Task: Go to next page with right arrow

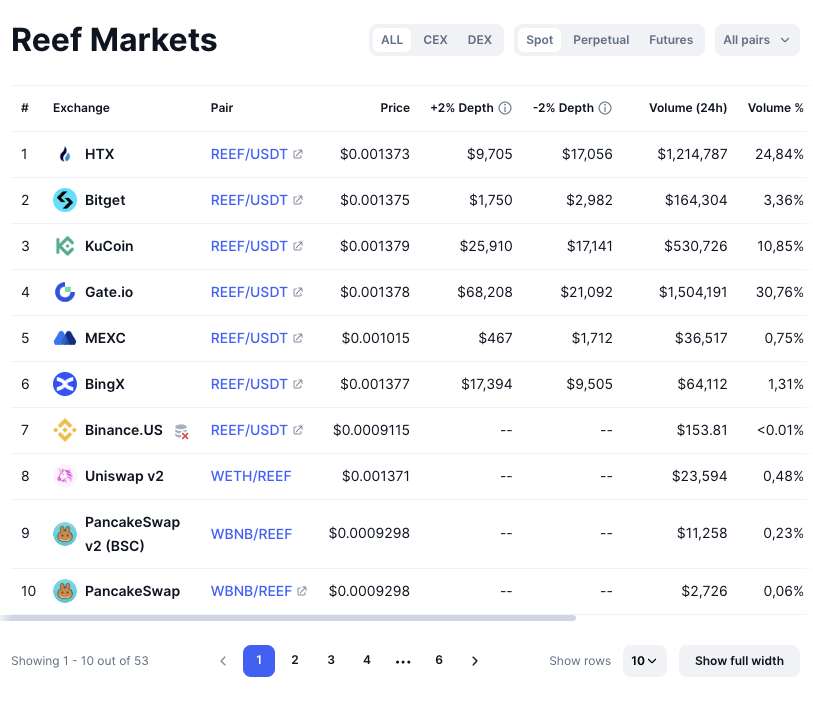Action: pyautogui.click(x=474, y=660)
